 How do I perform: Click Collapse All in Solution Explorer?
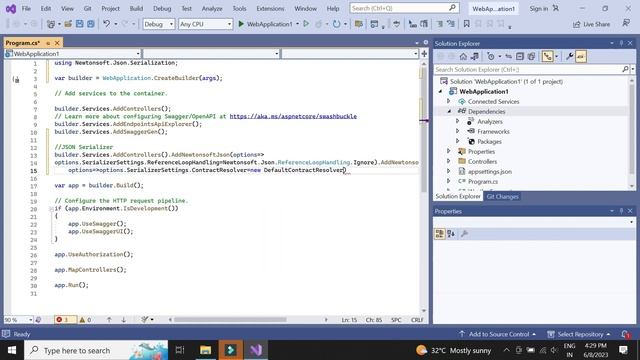(x=520, y=57)
